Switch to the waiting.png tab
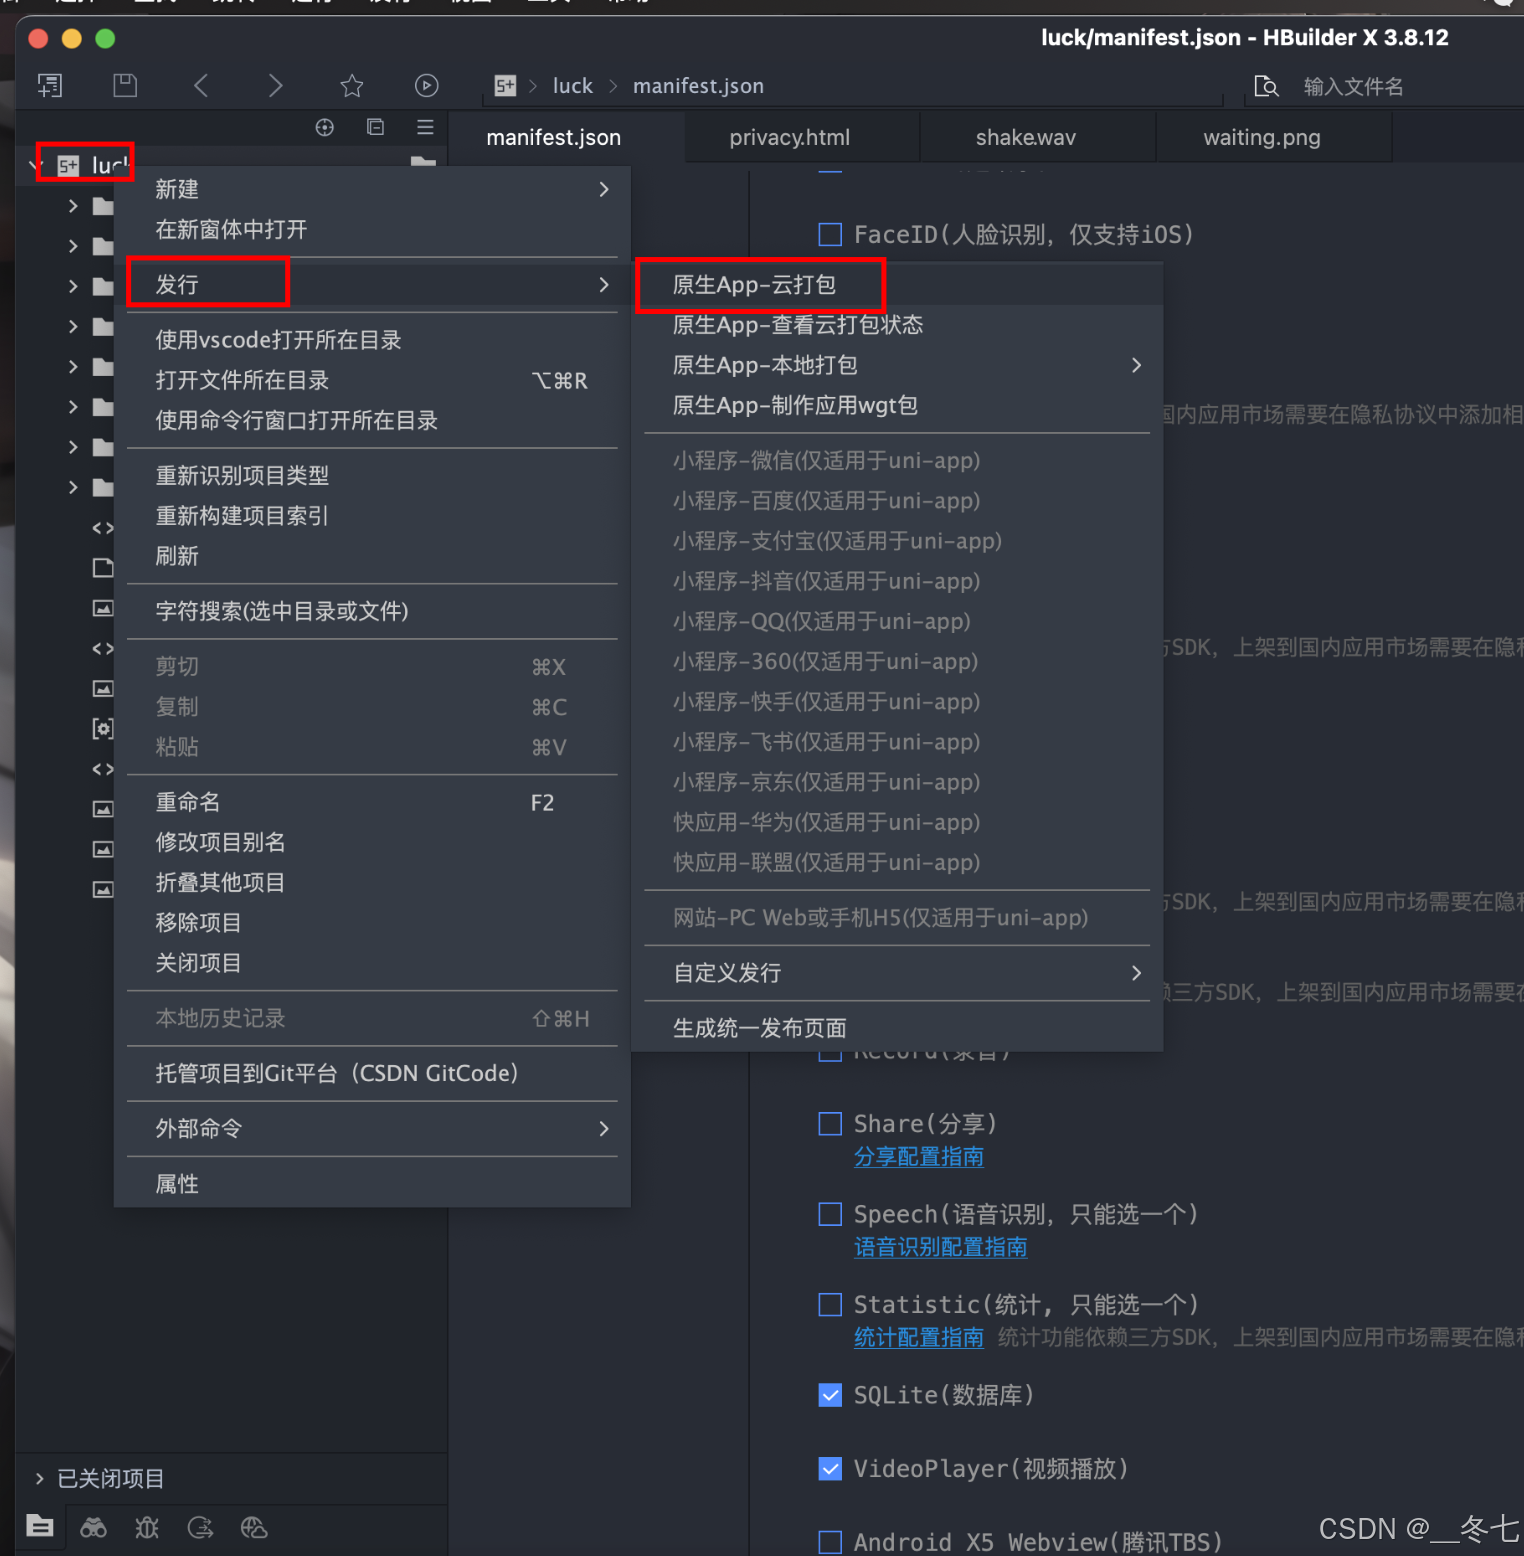This screenshot has width=1524, height=1556. (1262, 137)
